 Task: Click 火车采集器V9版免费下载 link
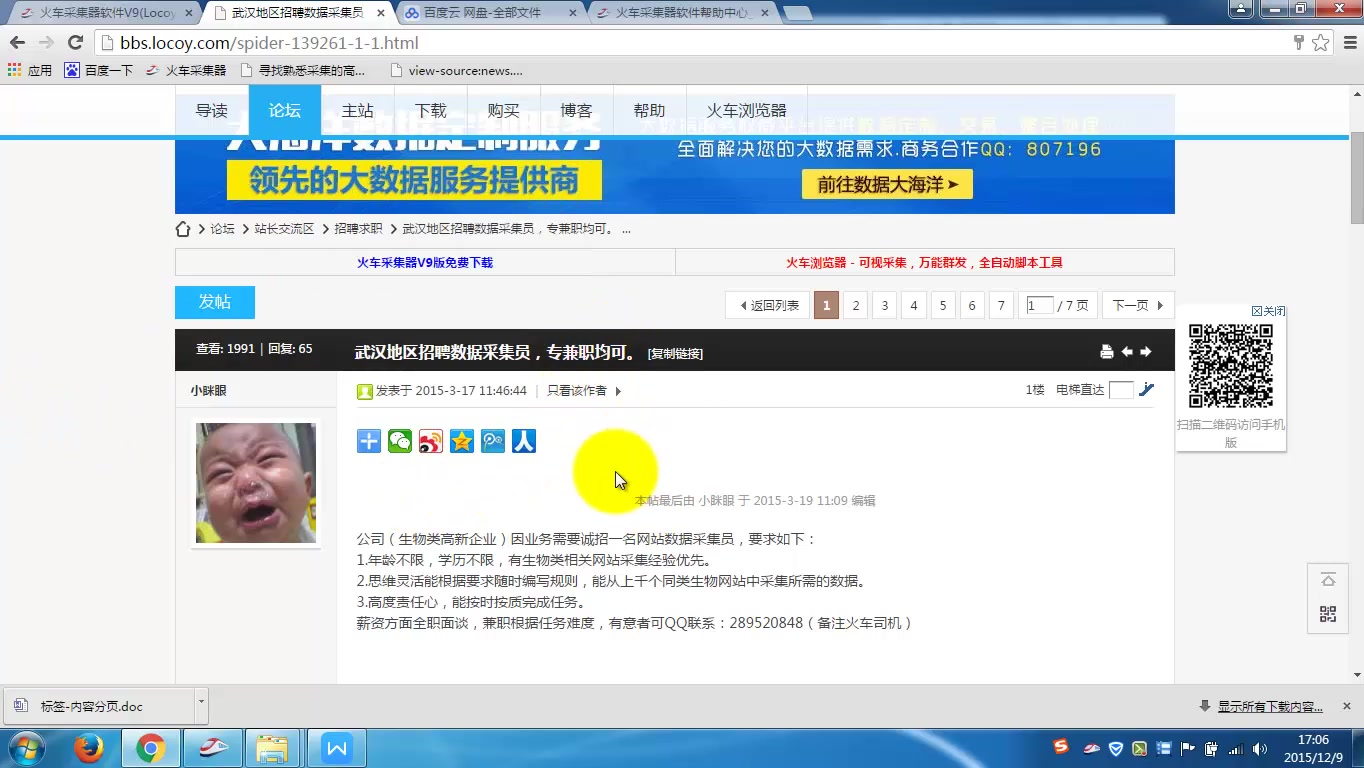[425, 263]
